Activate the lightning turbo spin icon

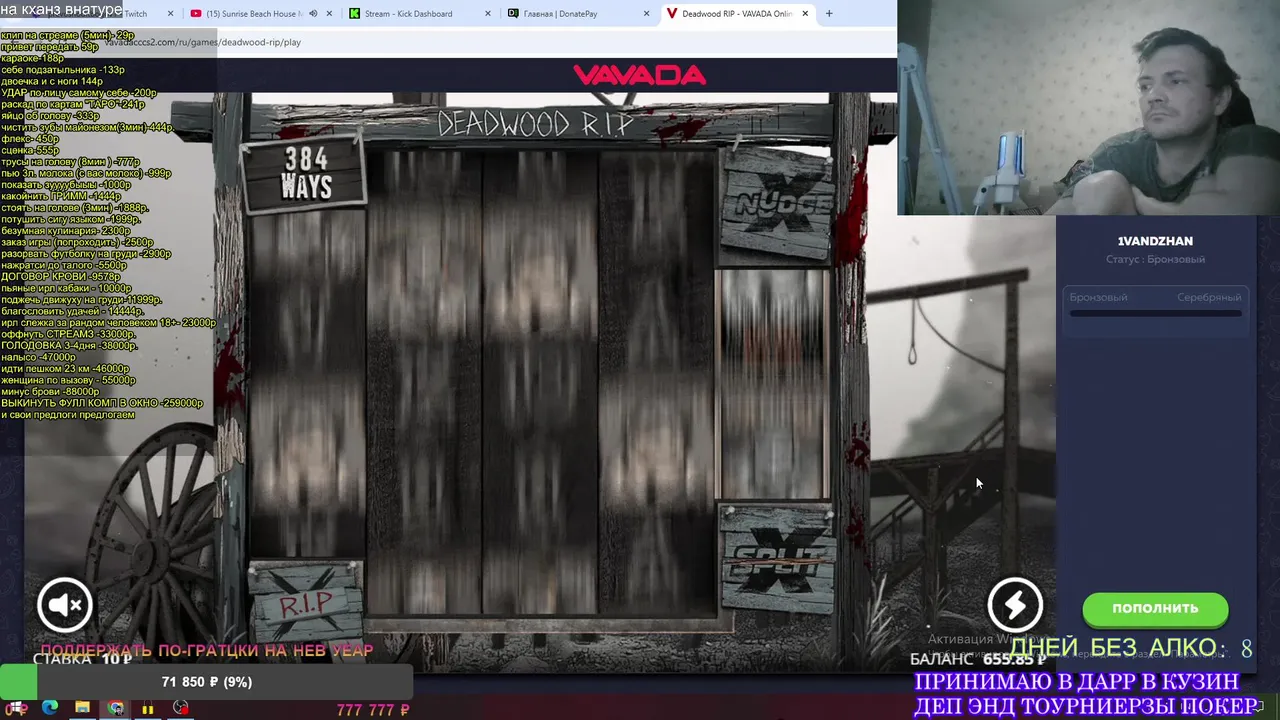tap(1015, 604)
